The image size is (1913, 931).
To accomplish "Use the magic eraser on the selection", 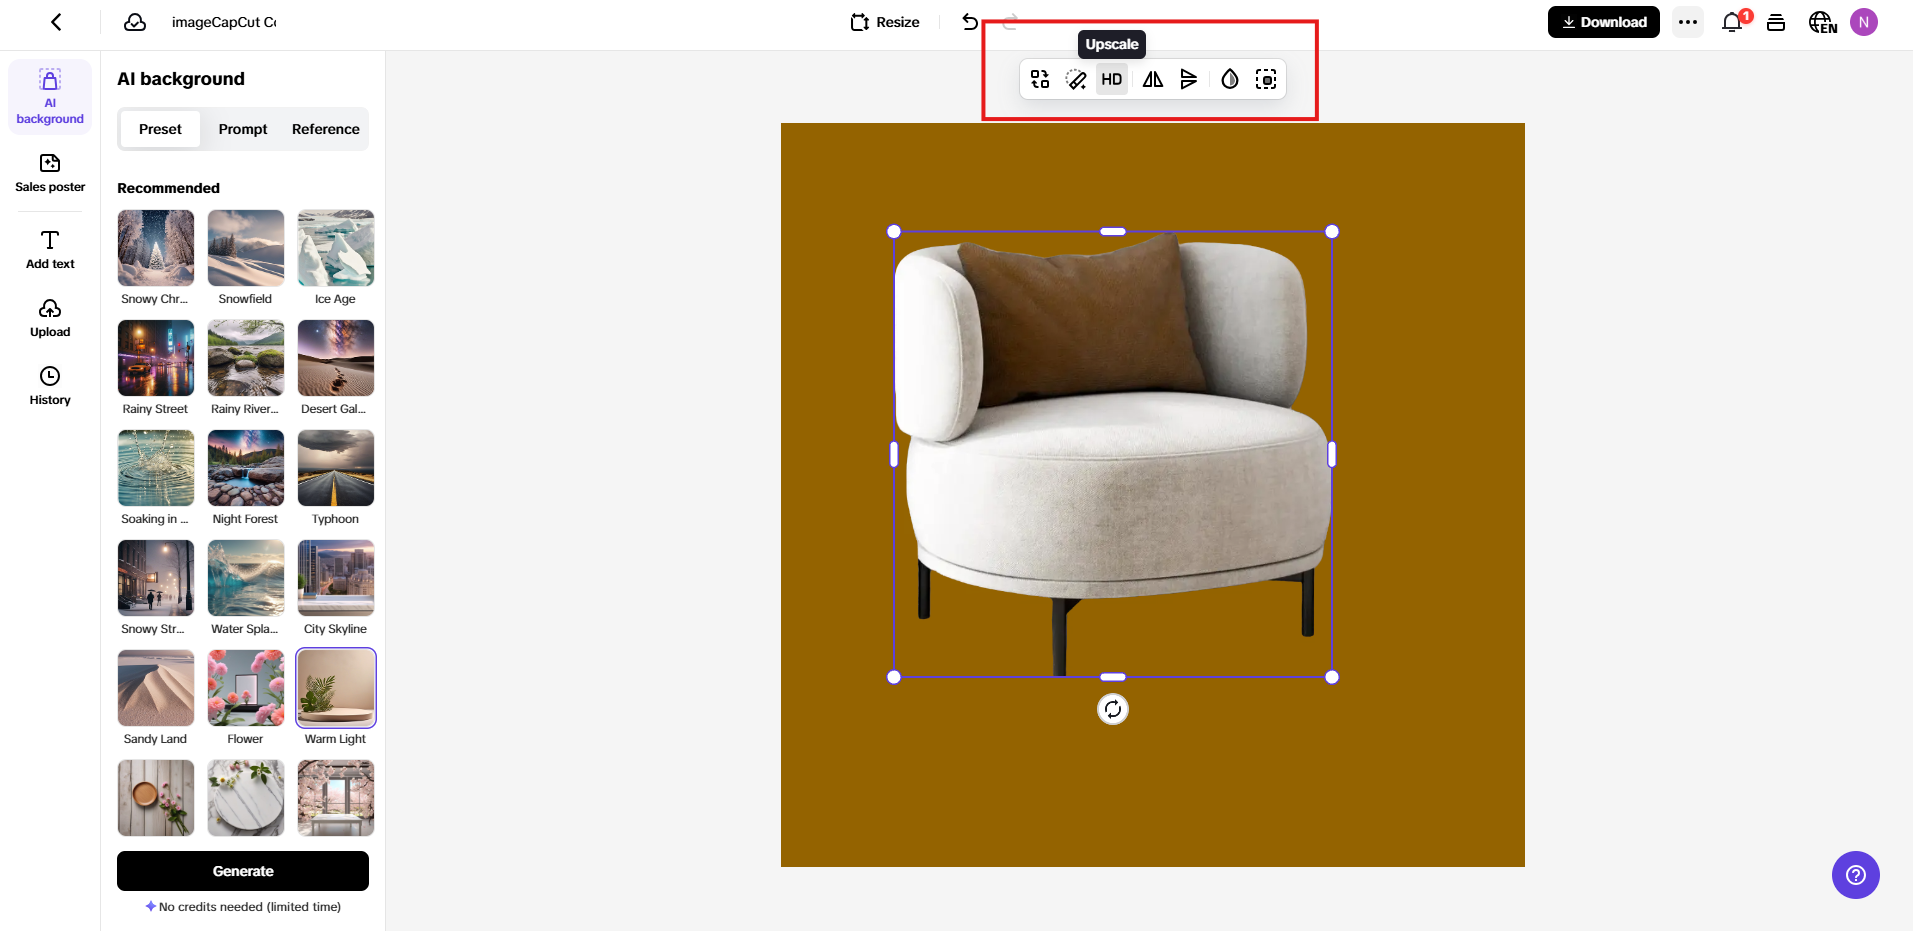I will [1076, 79].
